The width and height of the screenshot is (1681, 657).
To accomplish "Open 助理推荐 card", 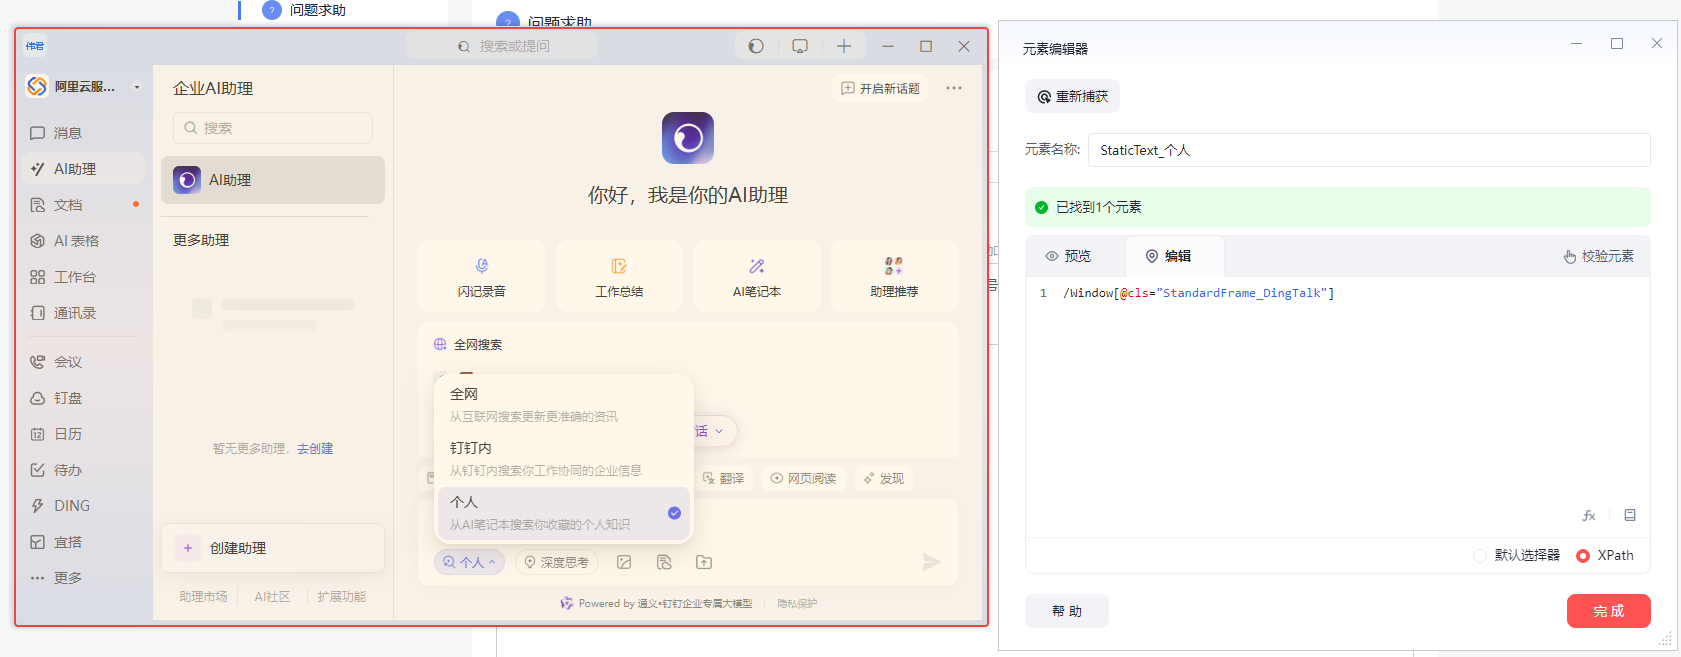I will tap(894, 277).
